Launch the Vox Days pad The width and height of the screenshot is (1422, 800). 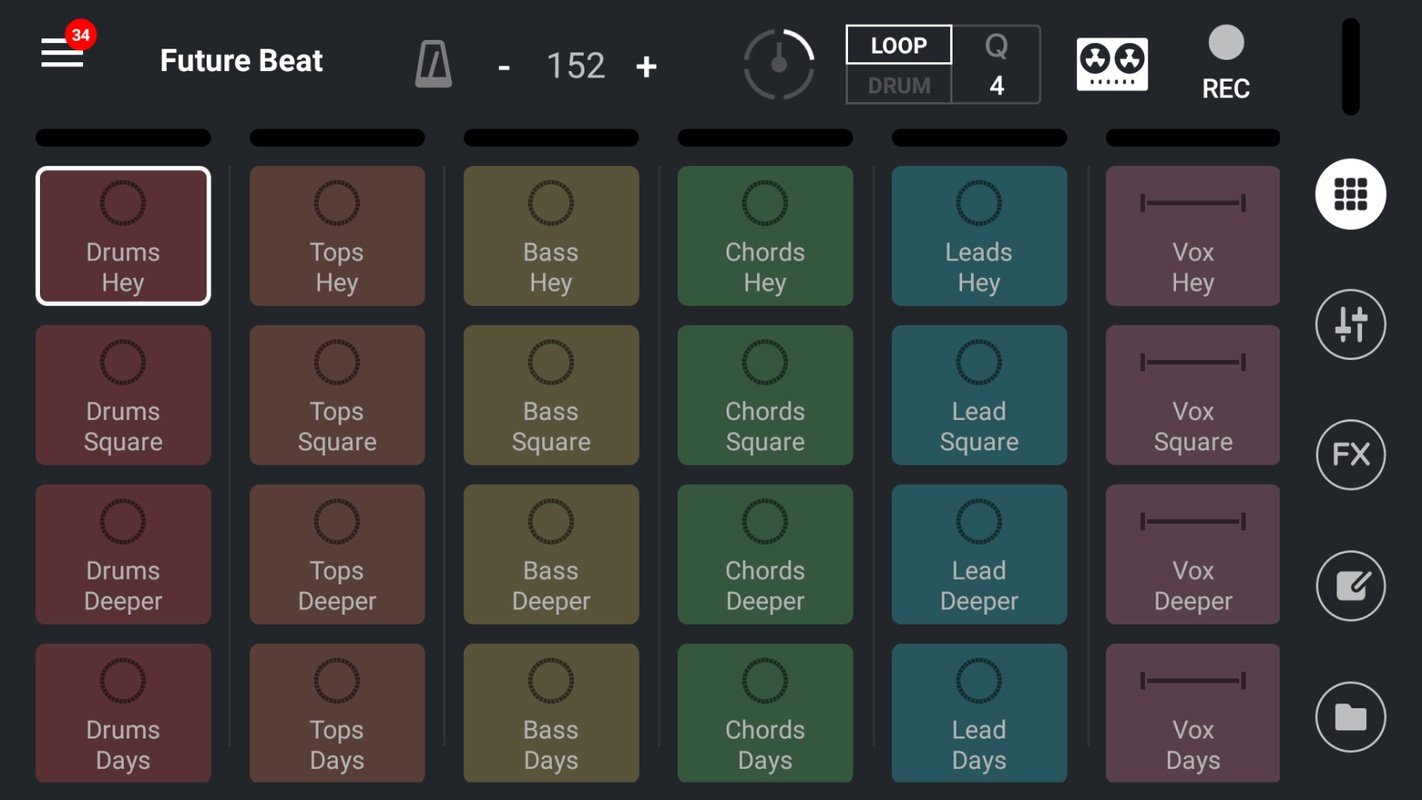coord(1192,713)
